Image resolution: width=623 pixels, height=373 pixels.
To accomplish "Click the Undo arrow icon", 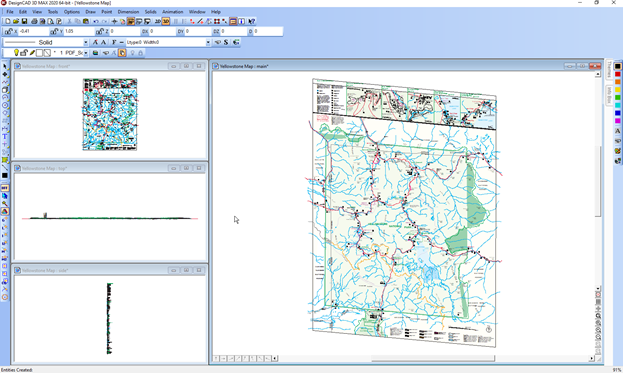I will [x=96, y=21].
